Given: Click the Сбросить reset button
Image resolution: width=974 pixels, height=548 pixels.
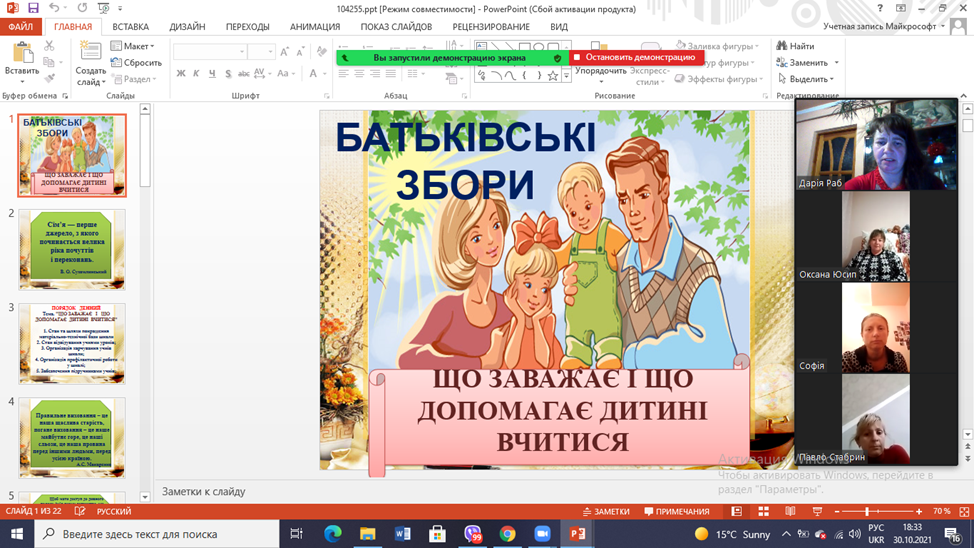Looking at the screenshot, I should 136,63.
